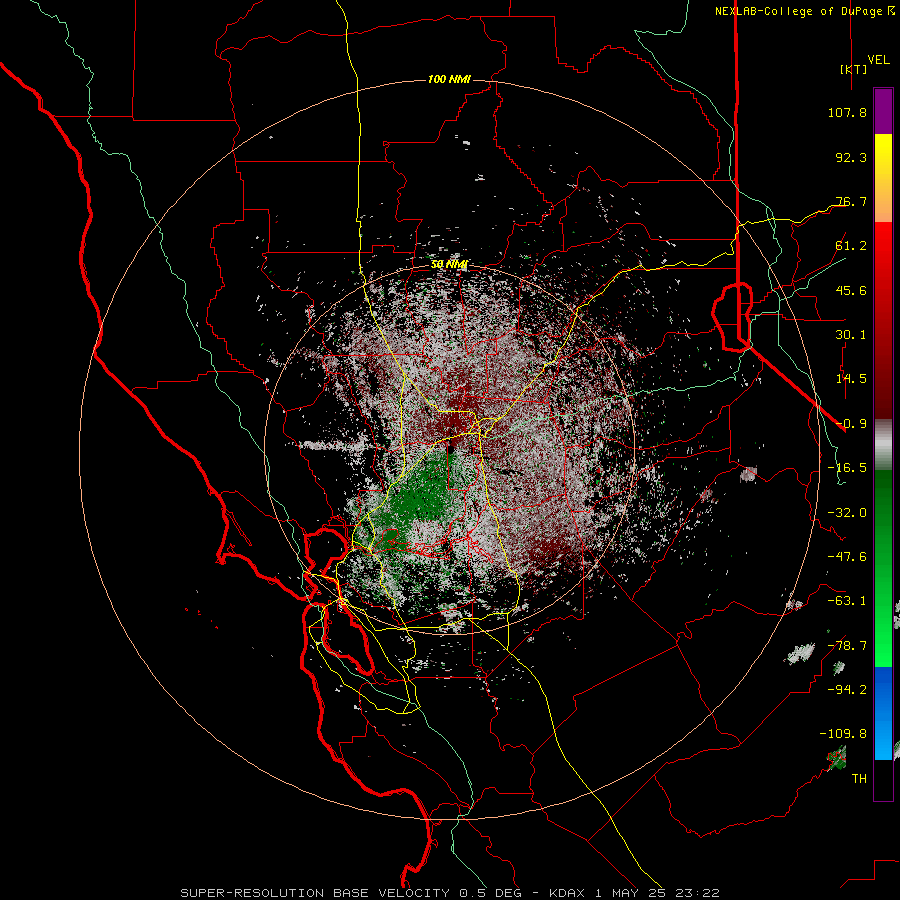The height and width of the screenshot is (900, 900).
Task: Click the 45.6 velocity scale value
Action: click(851, 290)
